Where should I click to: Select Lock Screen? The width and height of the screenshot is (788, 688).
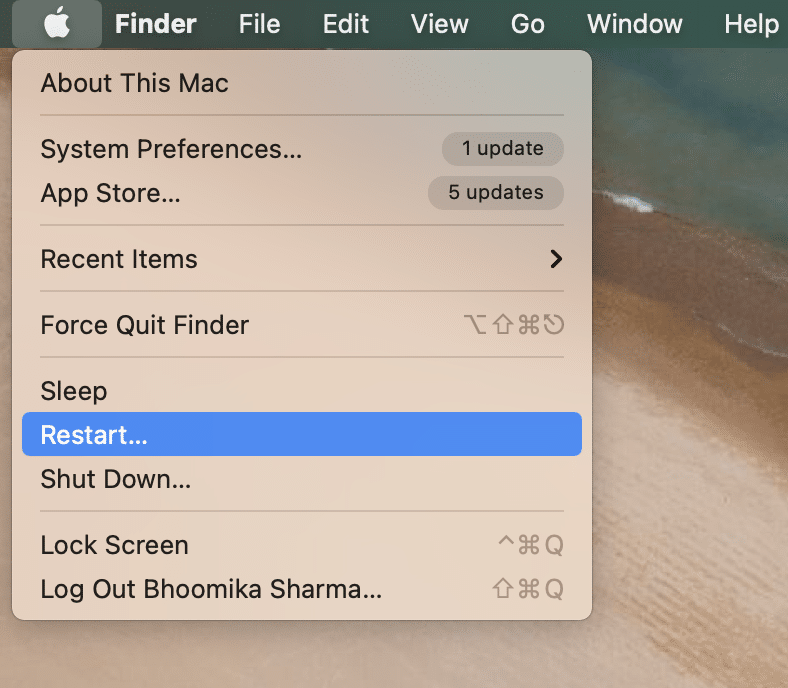pyautogui.click(x=114, y=545)
